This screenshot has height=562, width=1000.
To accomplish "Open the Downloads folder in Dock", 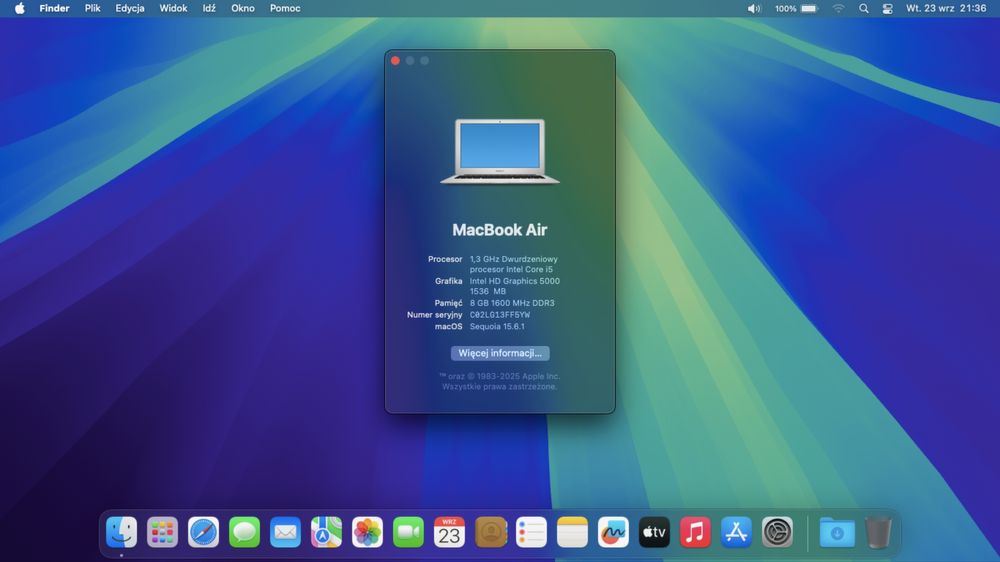I will click(837, 532).
